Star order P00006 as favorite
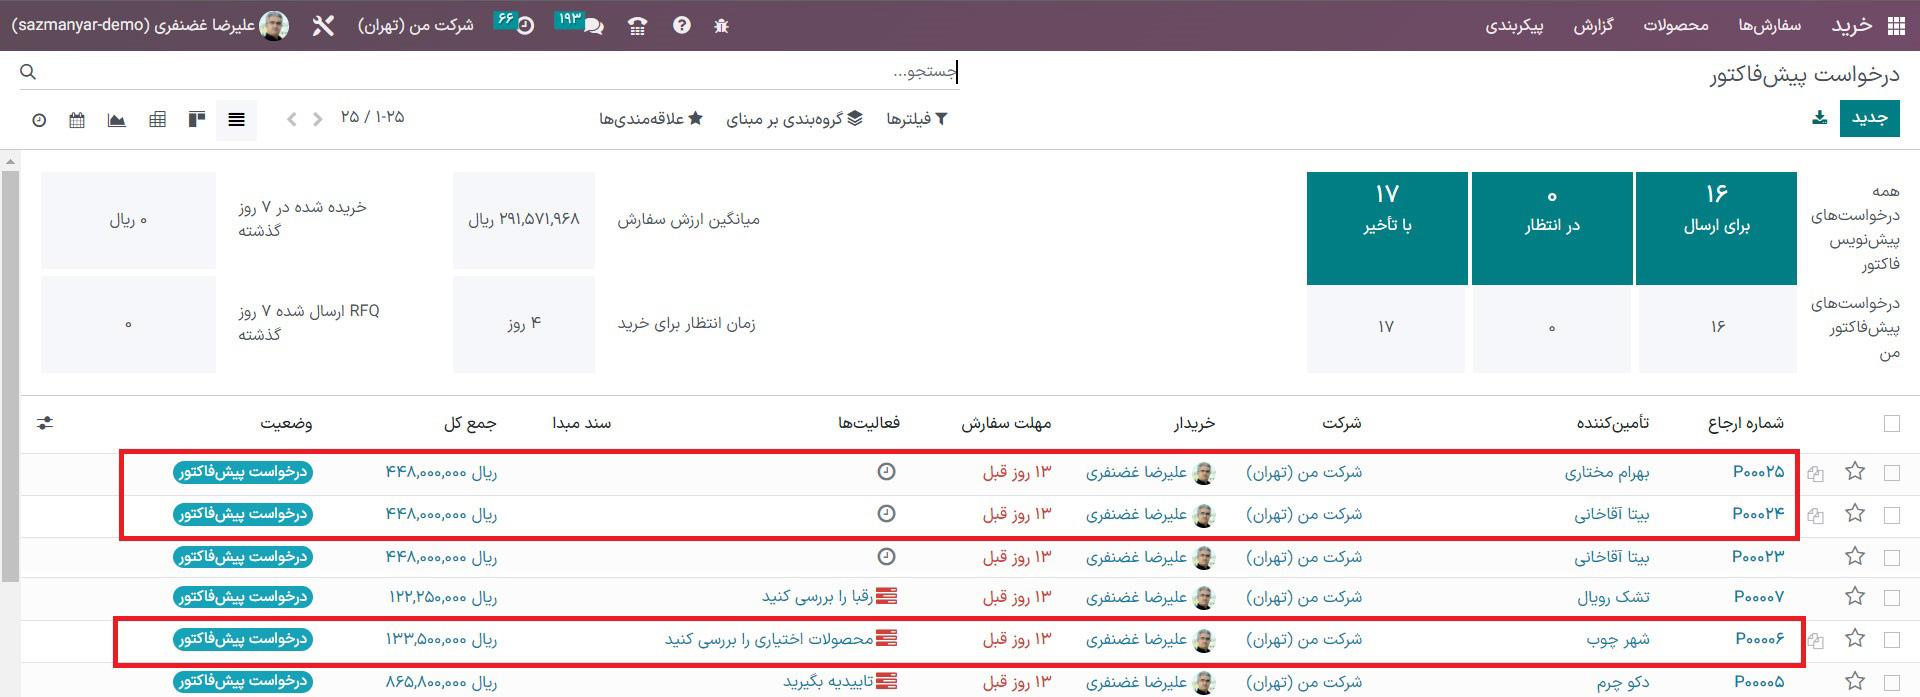This screenshot has width=1920, height=697. coord(1855,639)
